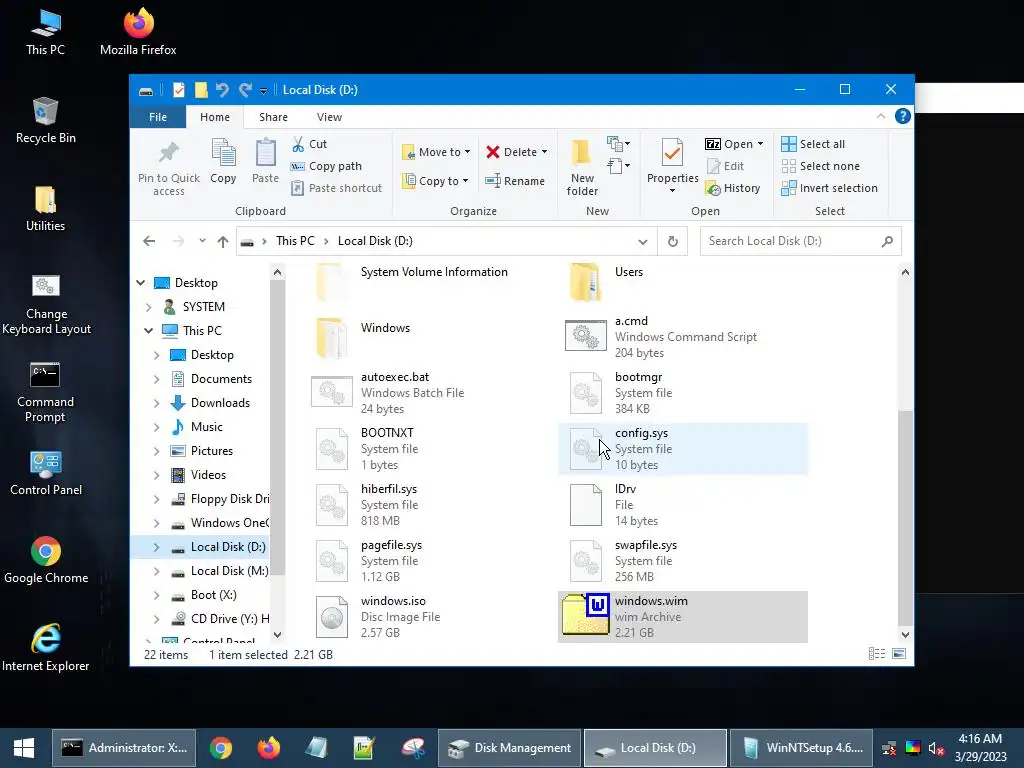Expand the Open dropdown arrow

(x=760, y=144)
